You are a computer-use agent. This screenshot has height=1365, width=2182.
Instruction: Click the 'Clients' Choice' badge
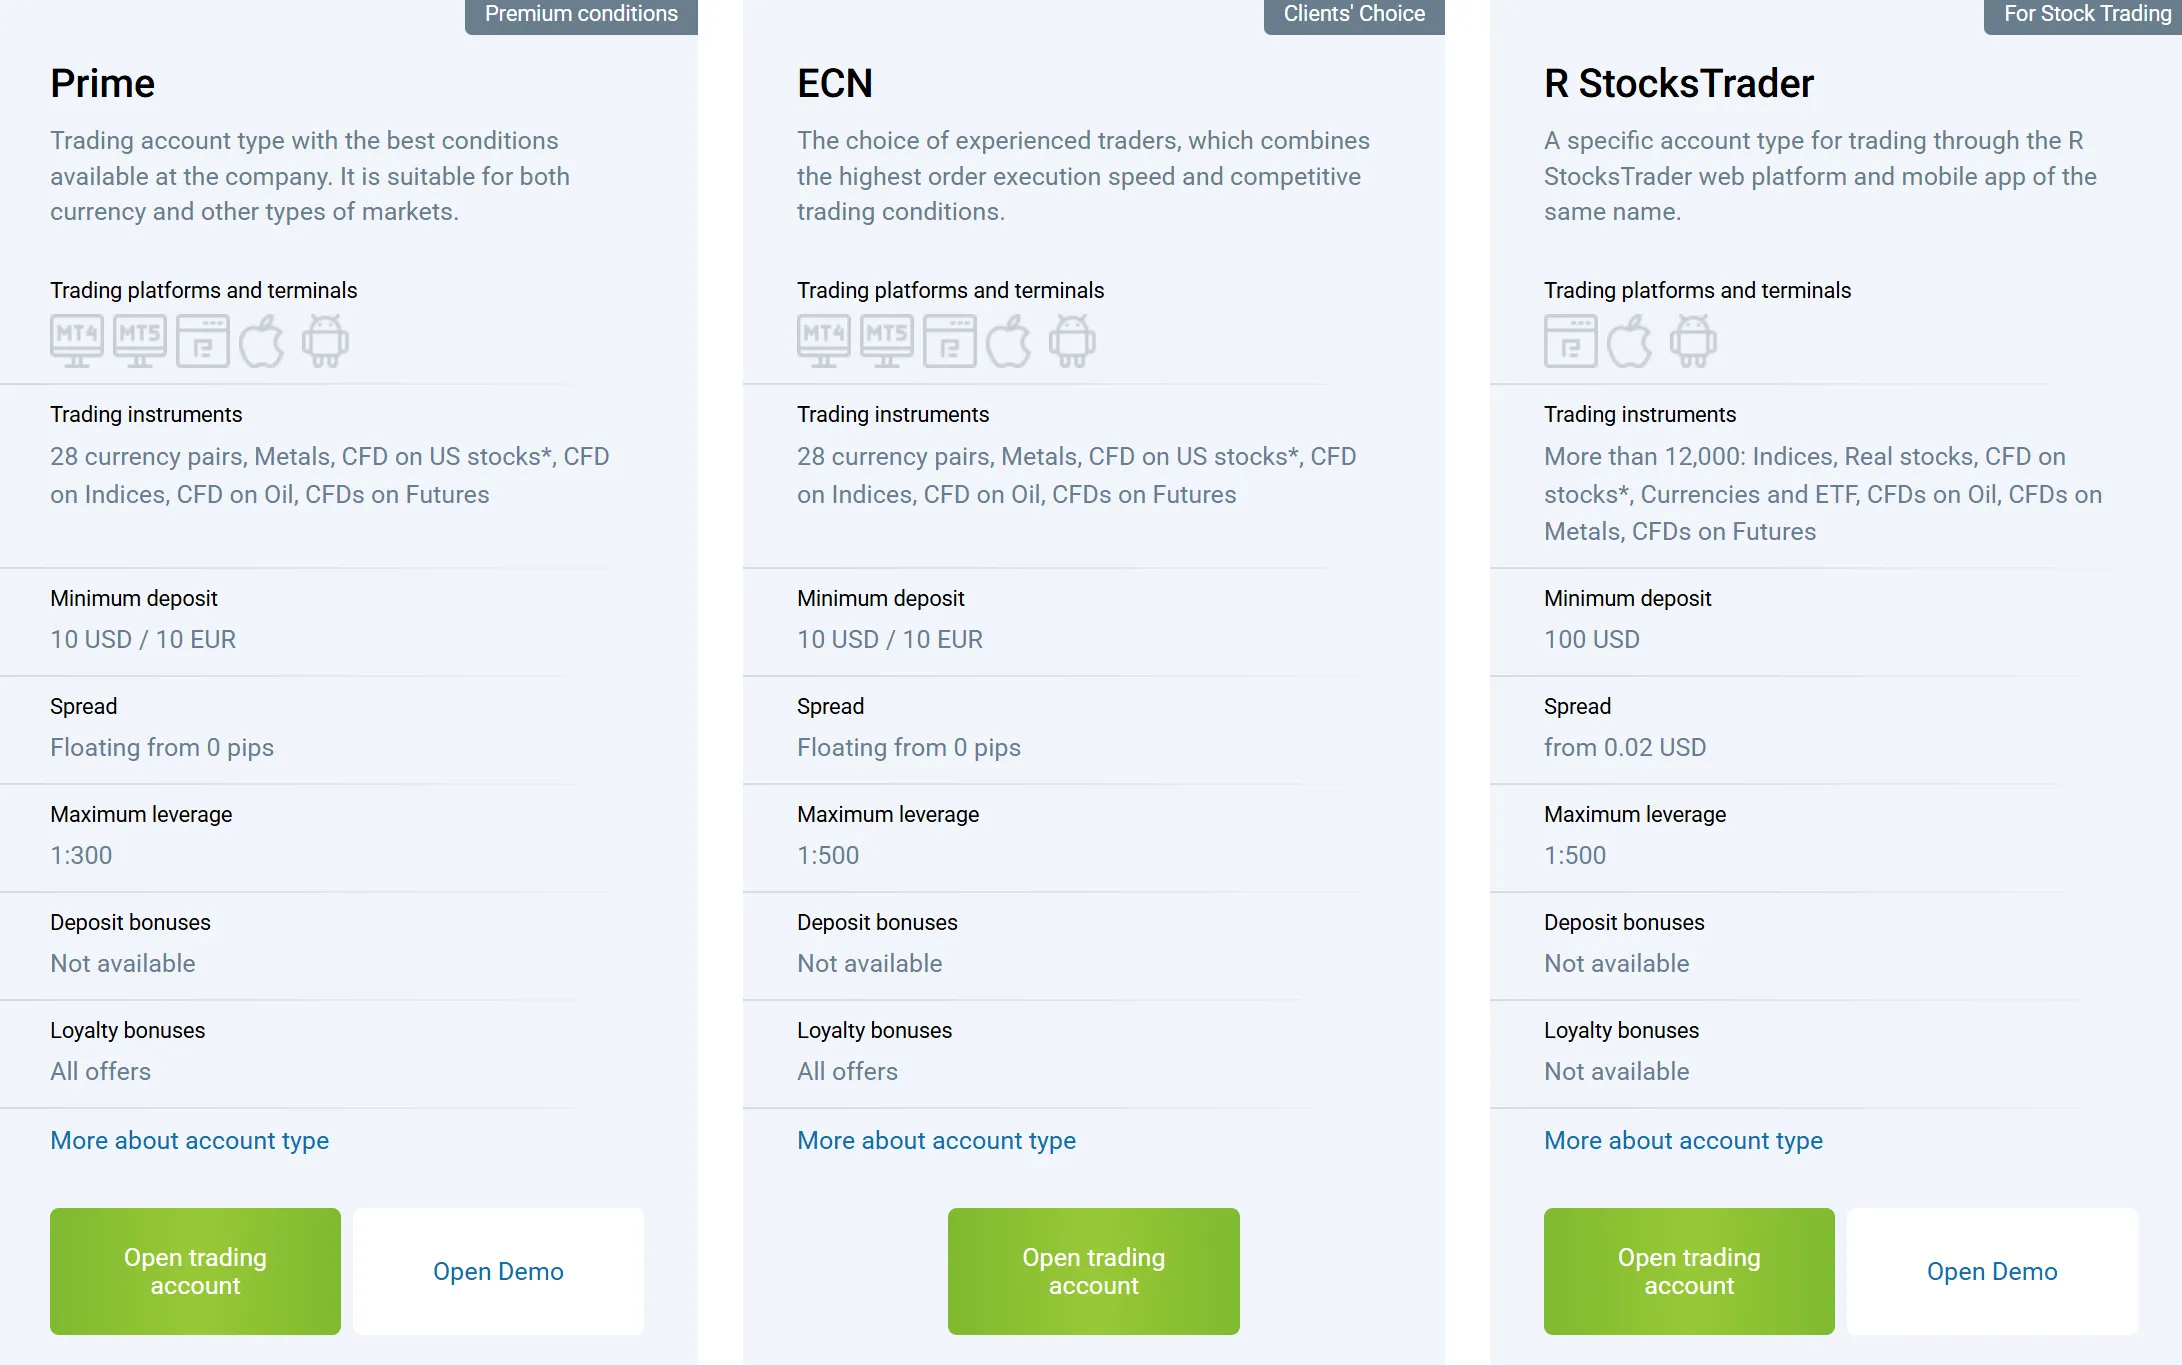[x=1354, y=15]
